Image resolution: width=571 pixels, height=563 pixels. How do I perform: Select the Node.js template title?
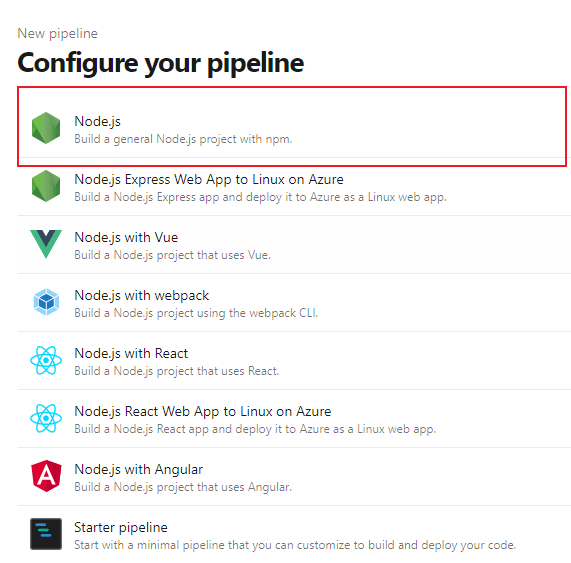[x=97, y=121]
